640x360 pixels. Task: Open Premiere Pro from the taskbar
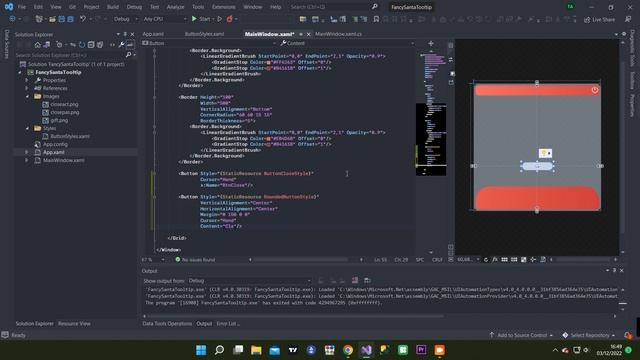tap(421, 350)
